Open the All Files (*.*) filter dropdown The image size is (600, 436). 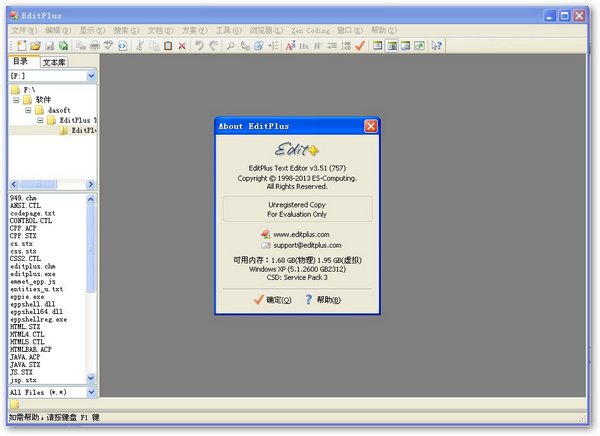(x=91, y=392)
